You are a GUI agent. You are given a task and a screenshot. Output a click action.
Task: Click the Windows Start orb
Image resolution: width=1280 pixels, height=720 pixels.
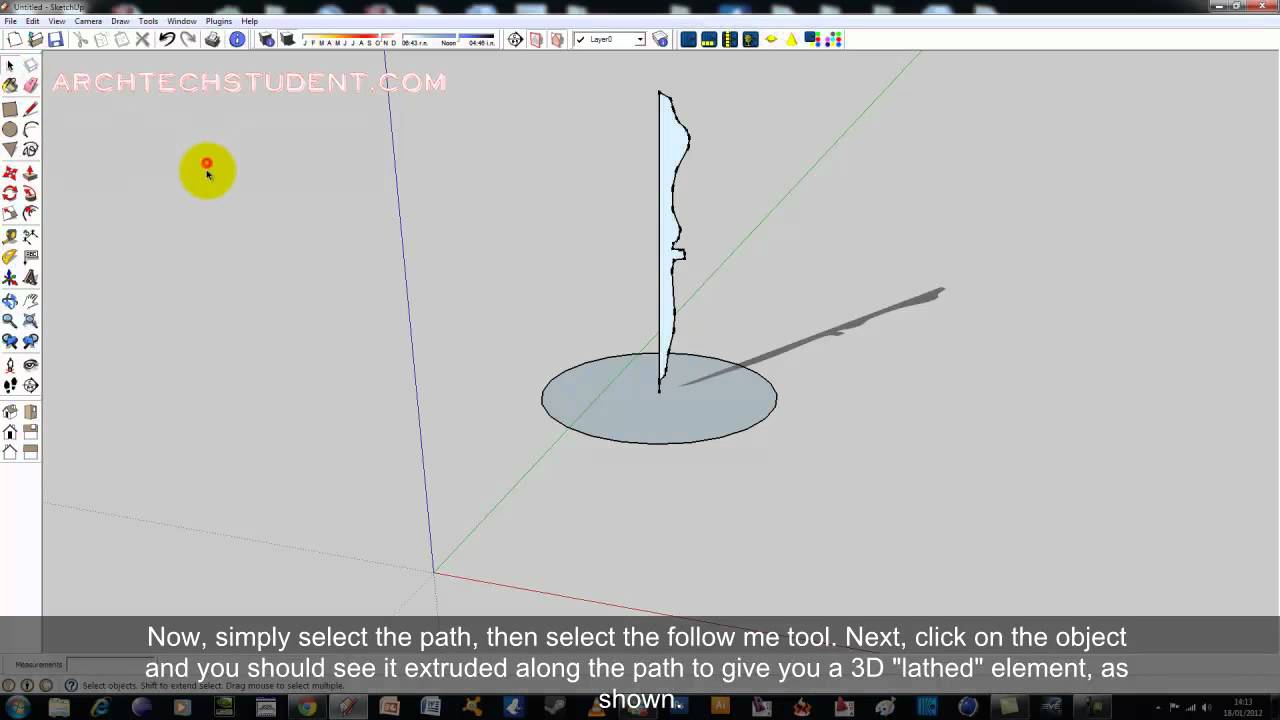tap(18, 707)
